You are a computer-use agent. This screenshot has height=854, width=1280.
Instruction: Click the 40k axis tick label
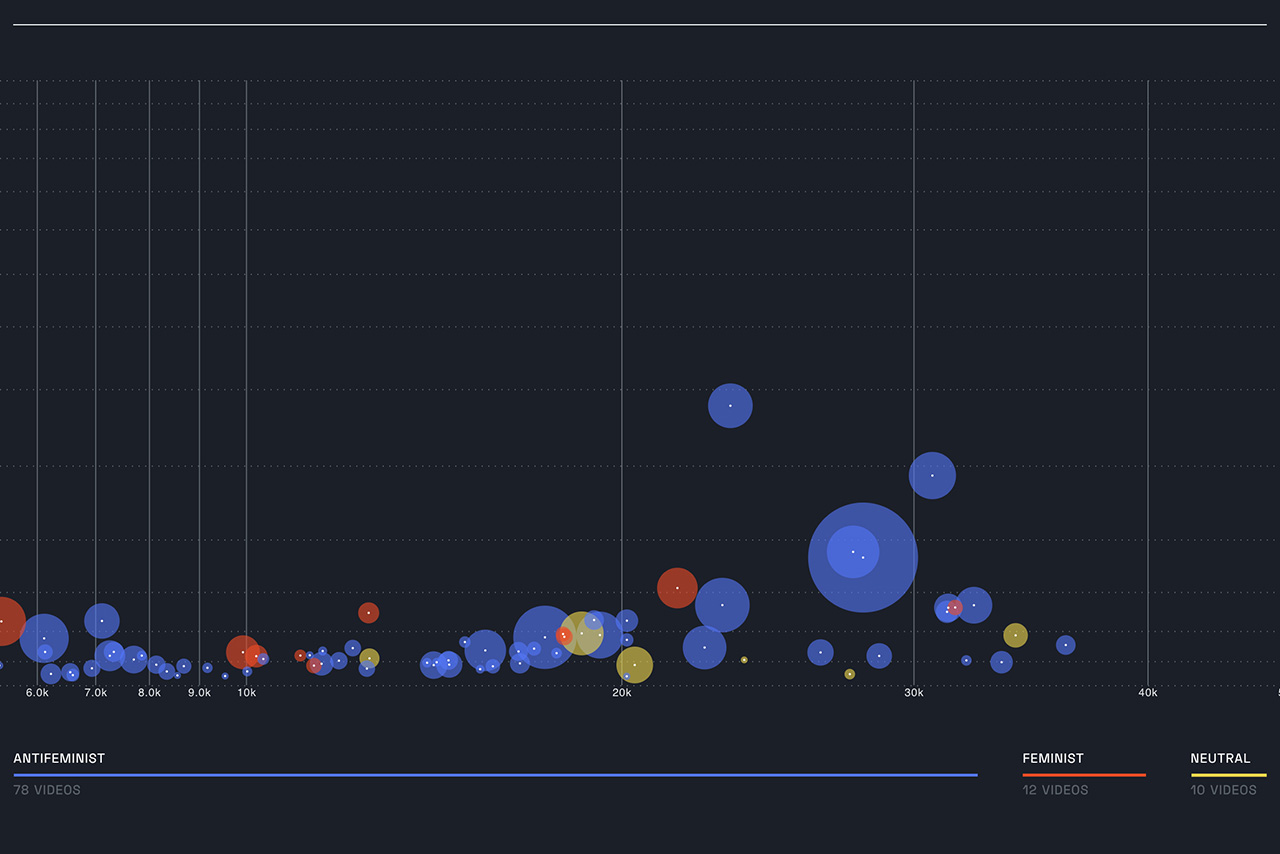click(1147, 693)
